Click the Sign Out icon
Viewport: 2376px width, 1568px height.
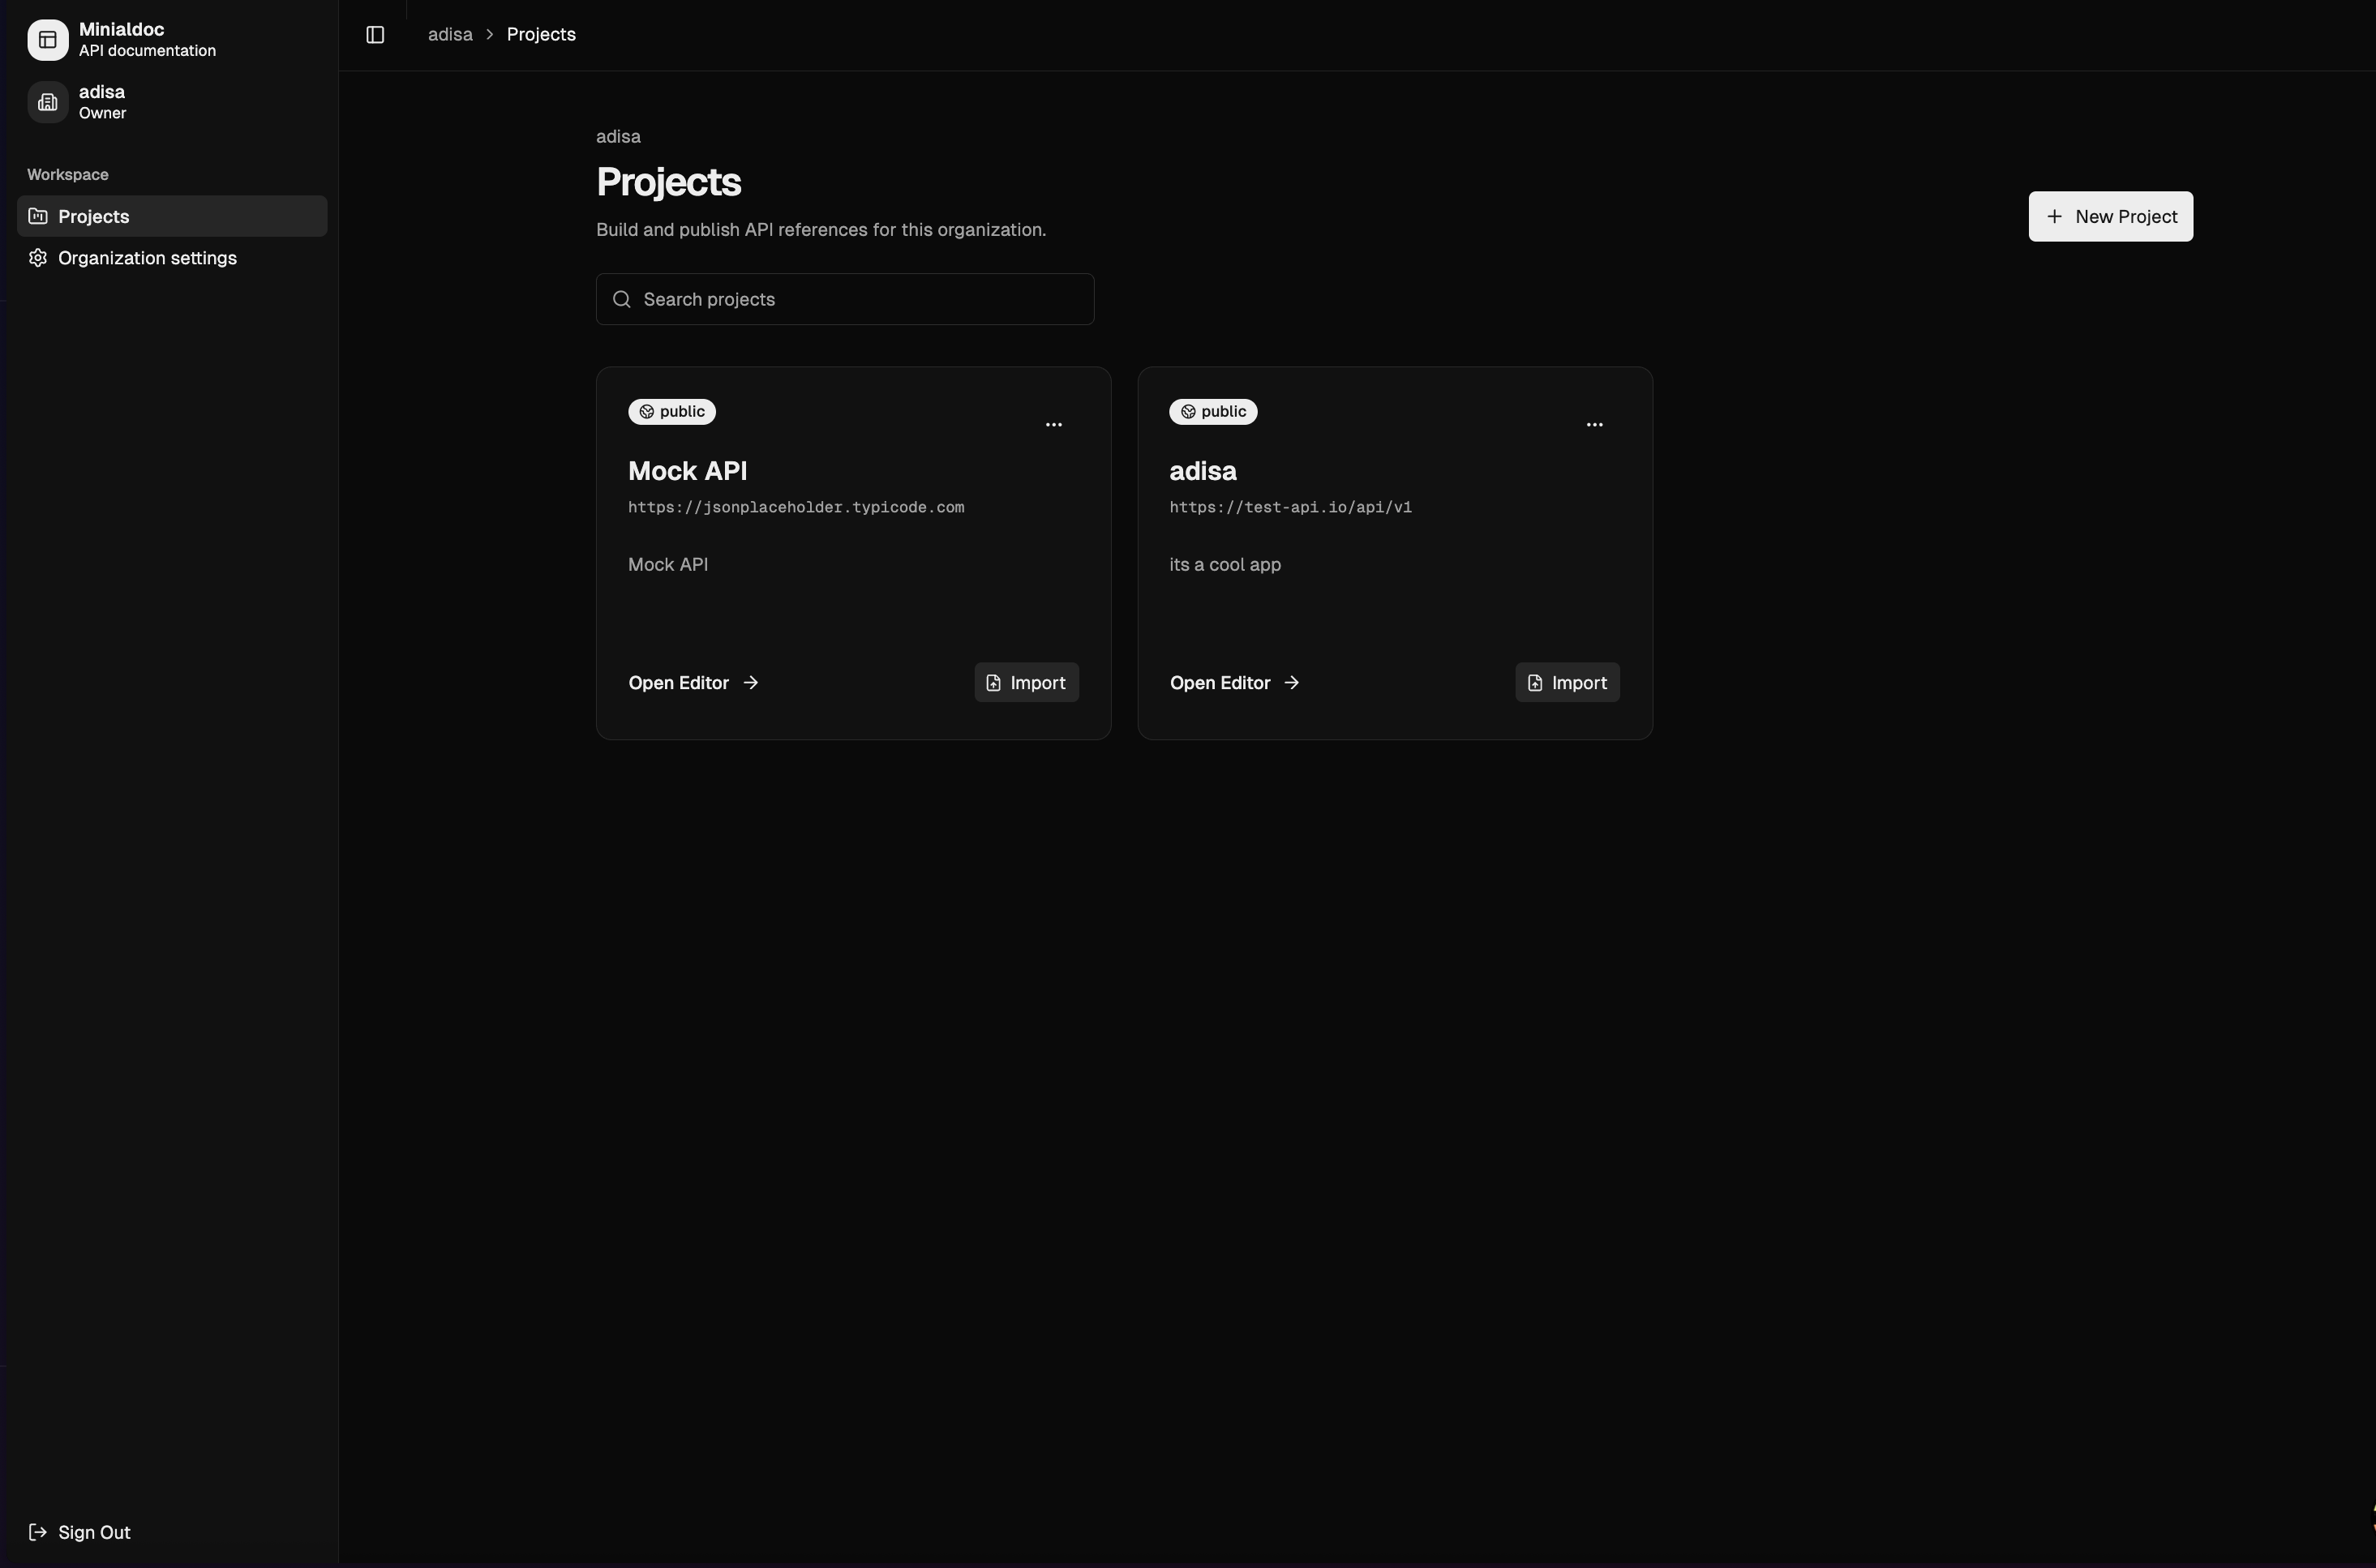tap(38, 1532)
